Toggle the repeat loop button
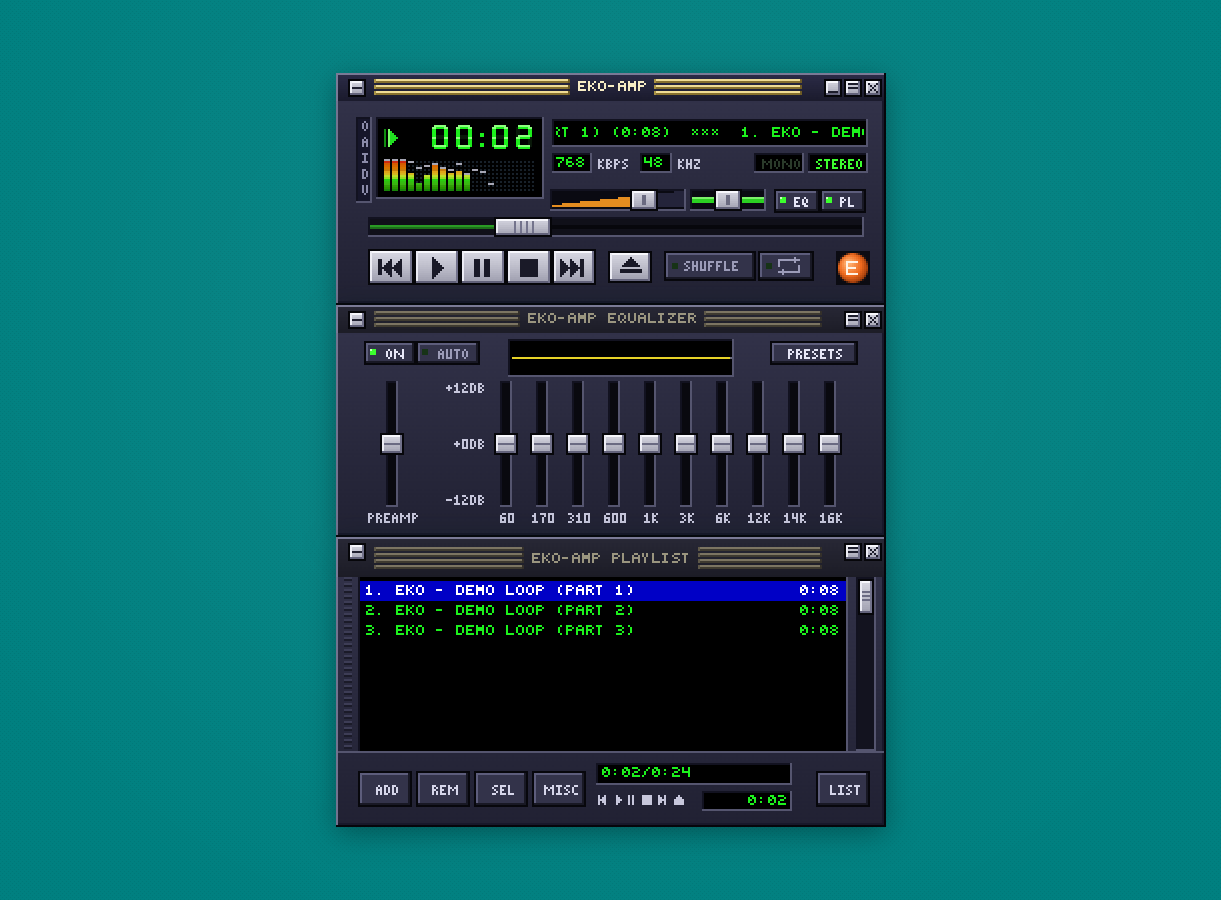This screenshot has width=1221, height=900. 786,266
